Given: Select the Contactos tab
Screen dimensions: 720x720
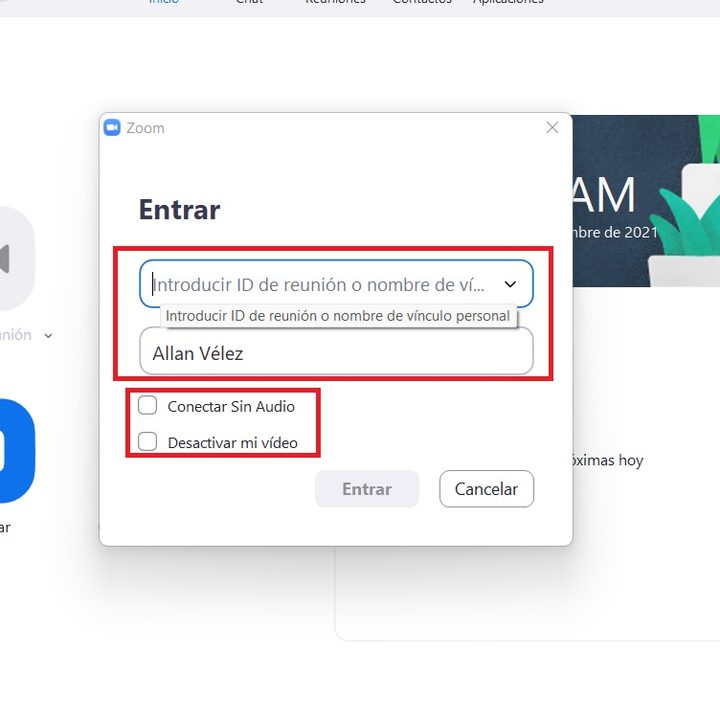Looking at the screenshot, I should (421, 3).
